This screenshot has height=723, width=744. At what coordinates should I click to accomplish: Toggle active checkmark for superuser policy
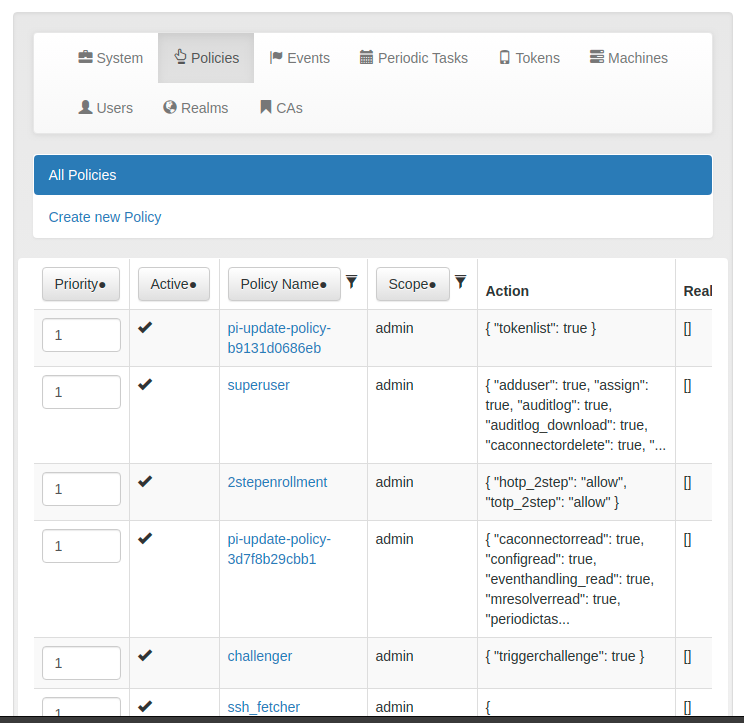click(145, 384)
